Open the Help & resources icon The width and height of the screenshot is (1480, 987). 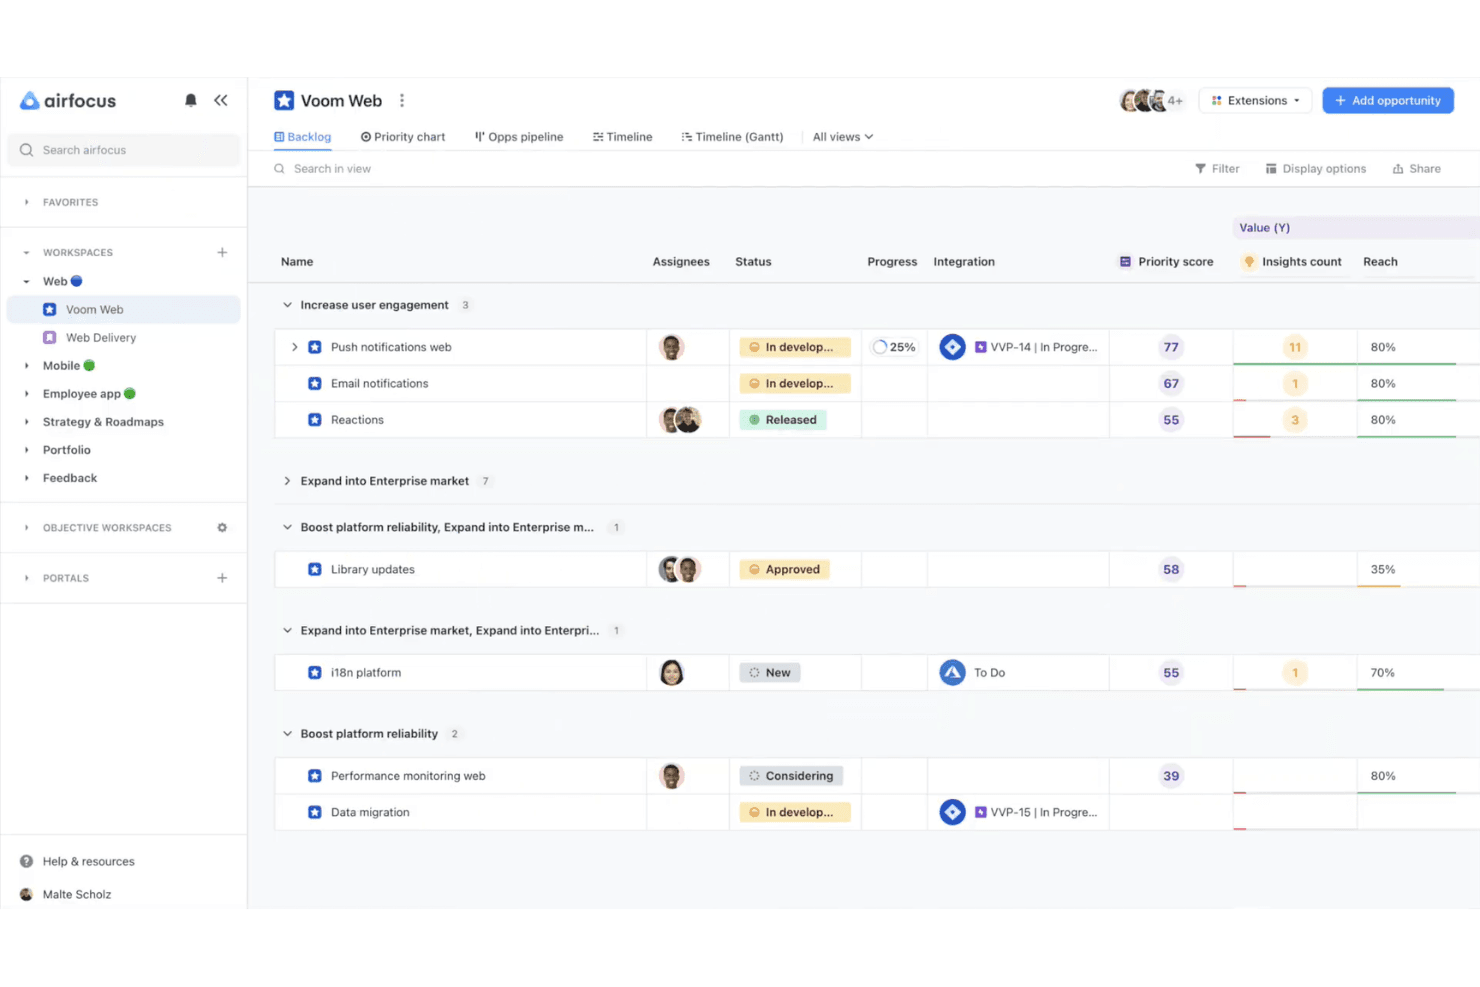27,861
